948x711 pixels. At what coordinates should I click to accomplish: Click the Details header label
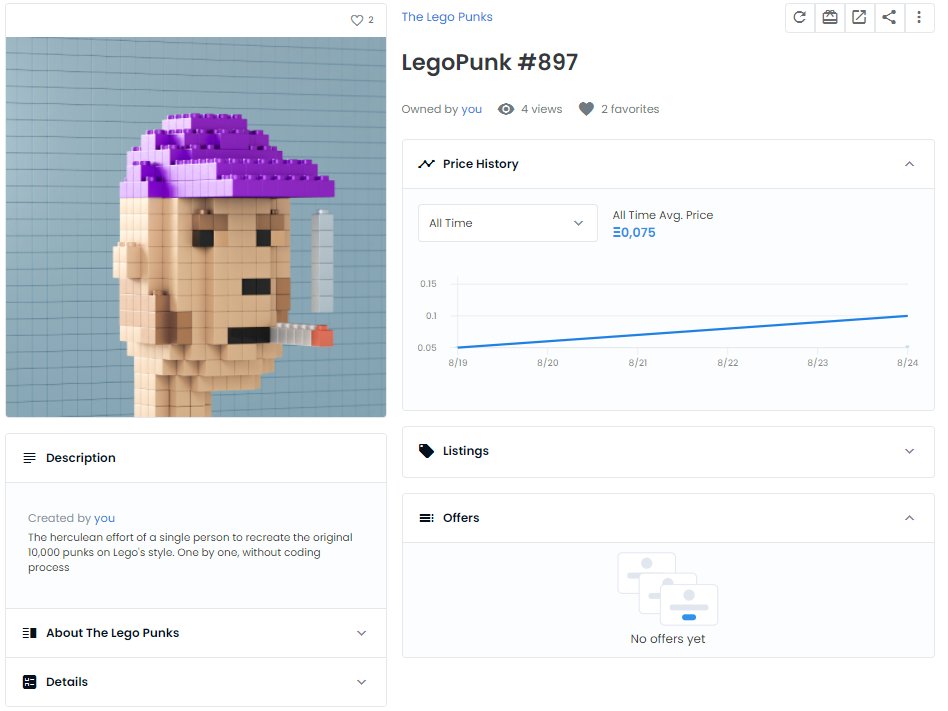point(67,682)
